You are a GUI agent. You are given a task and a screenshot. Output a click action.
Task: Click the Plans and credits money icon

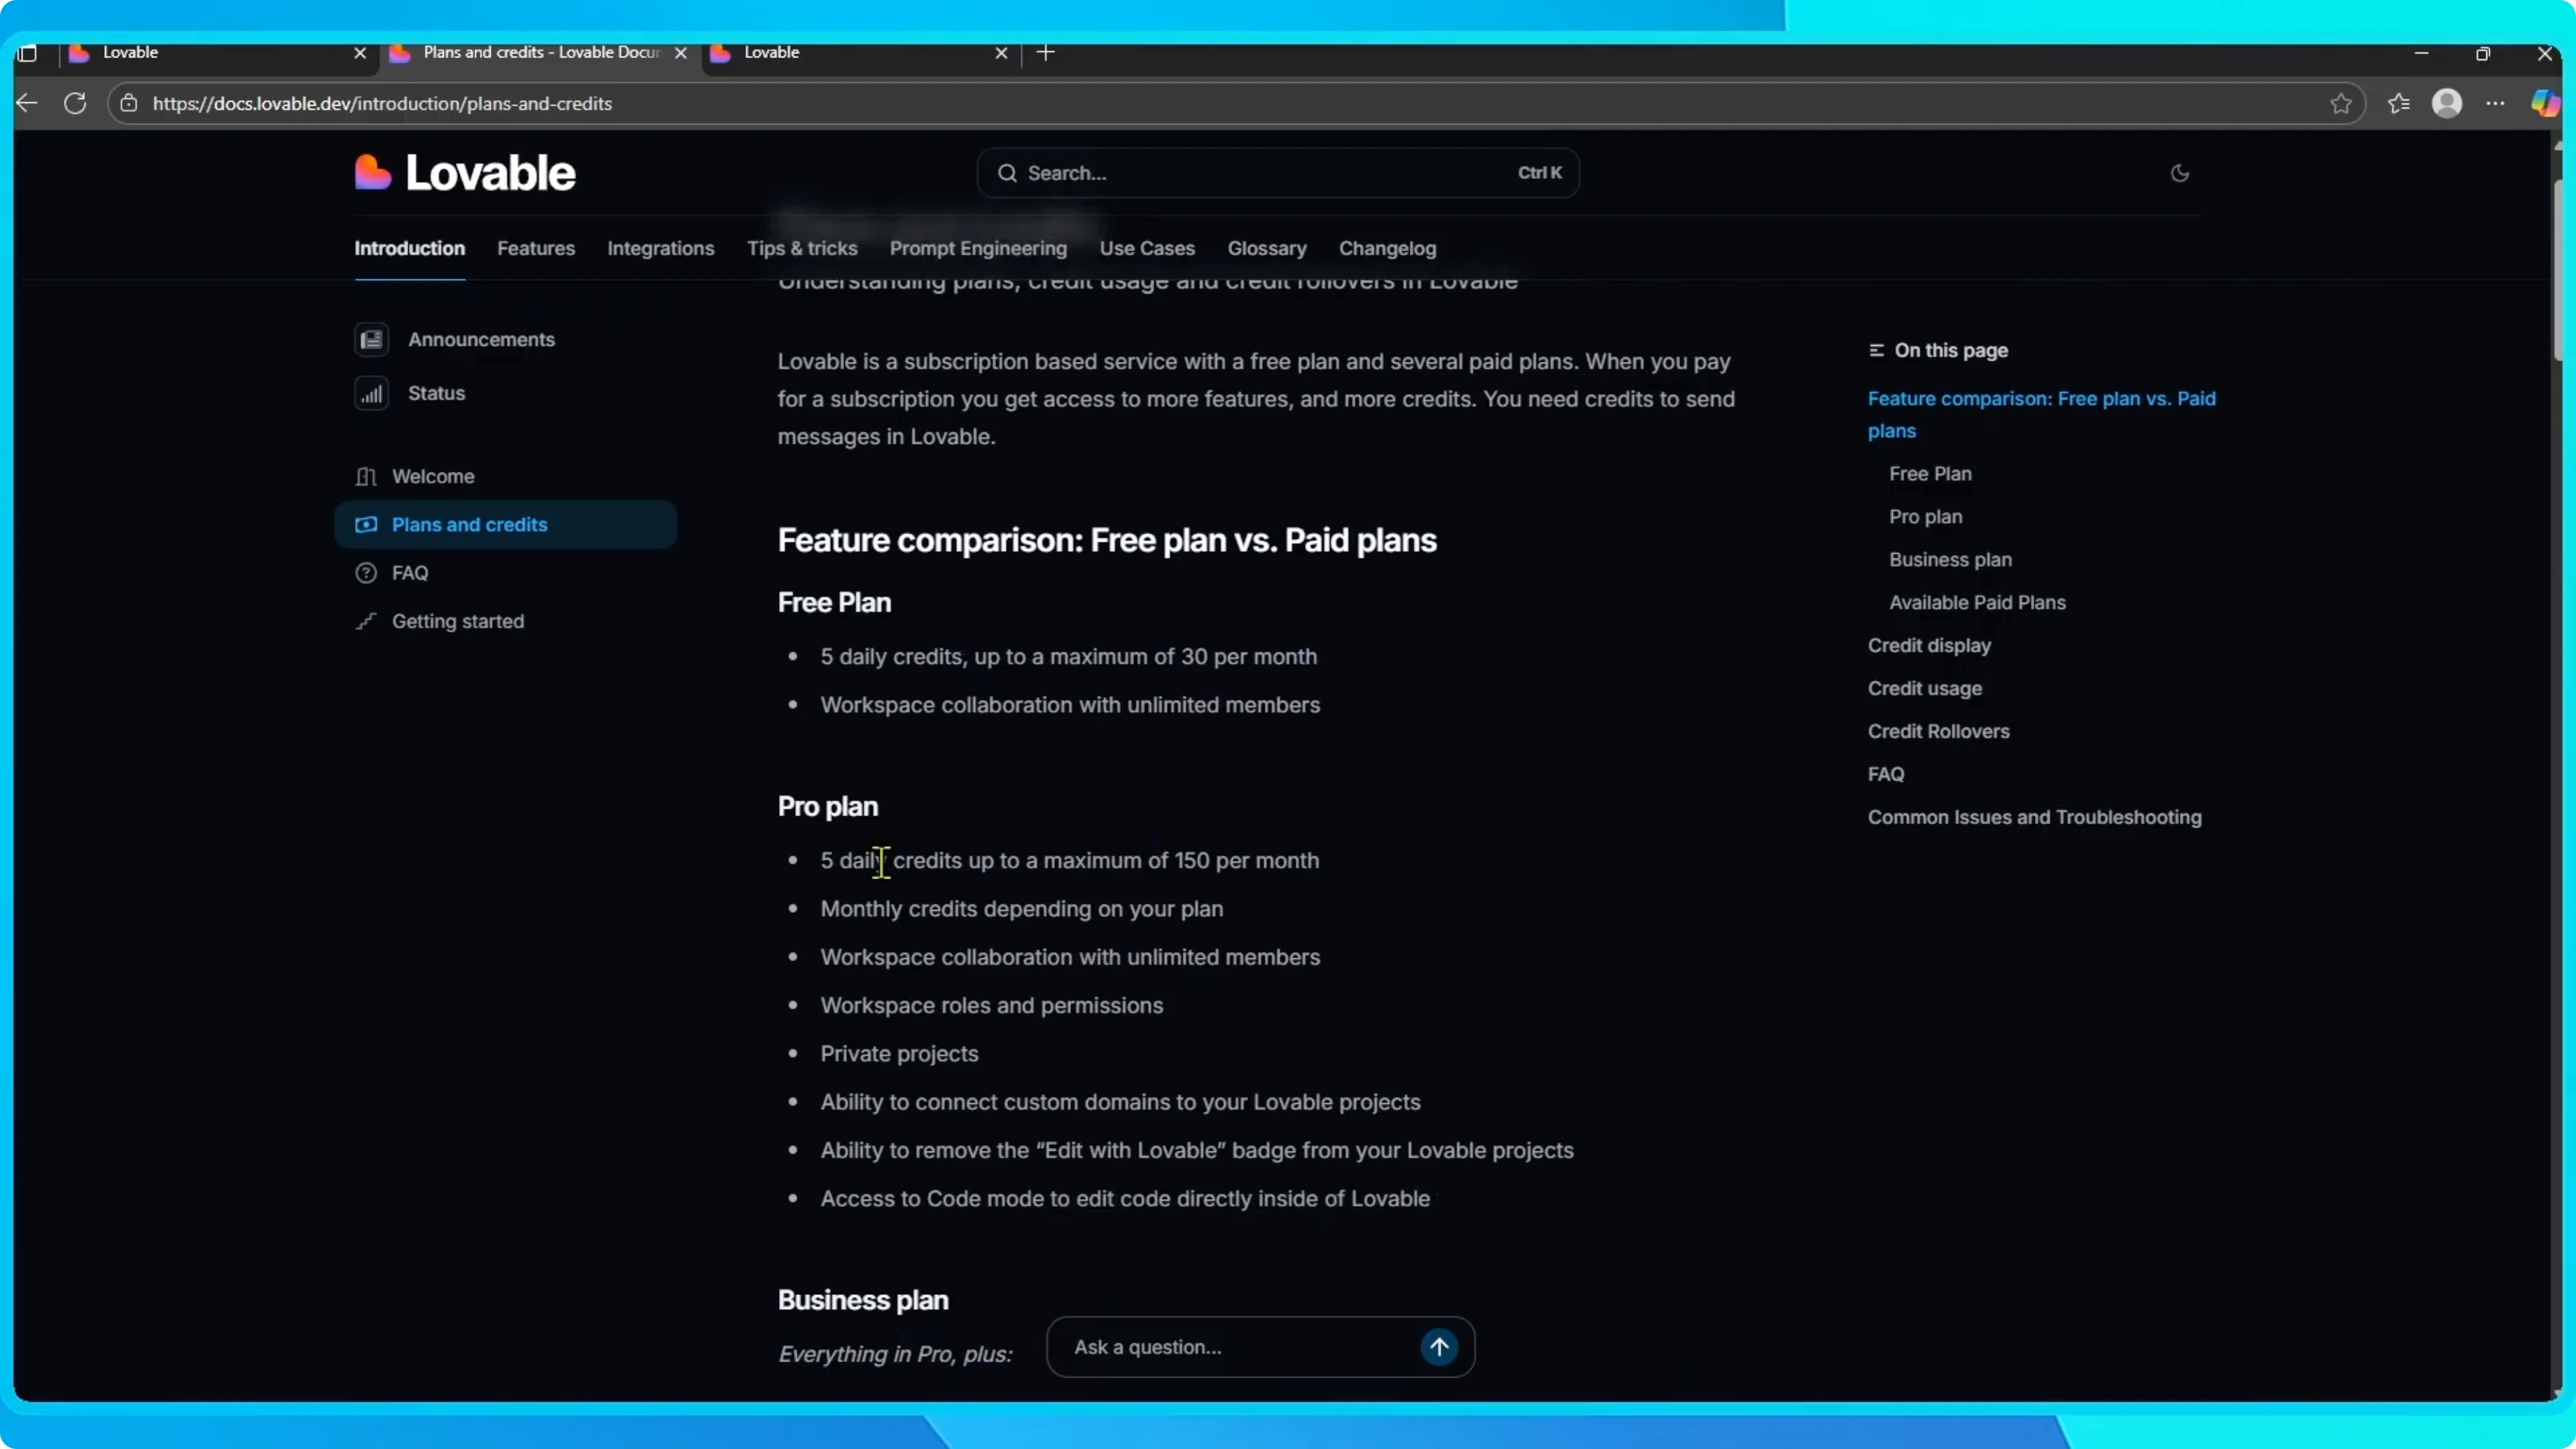366,524
